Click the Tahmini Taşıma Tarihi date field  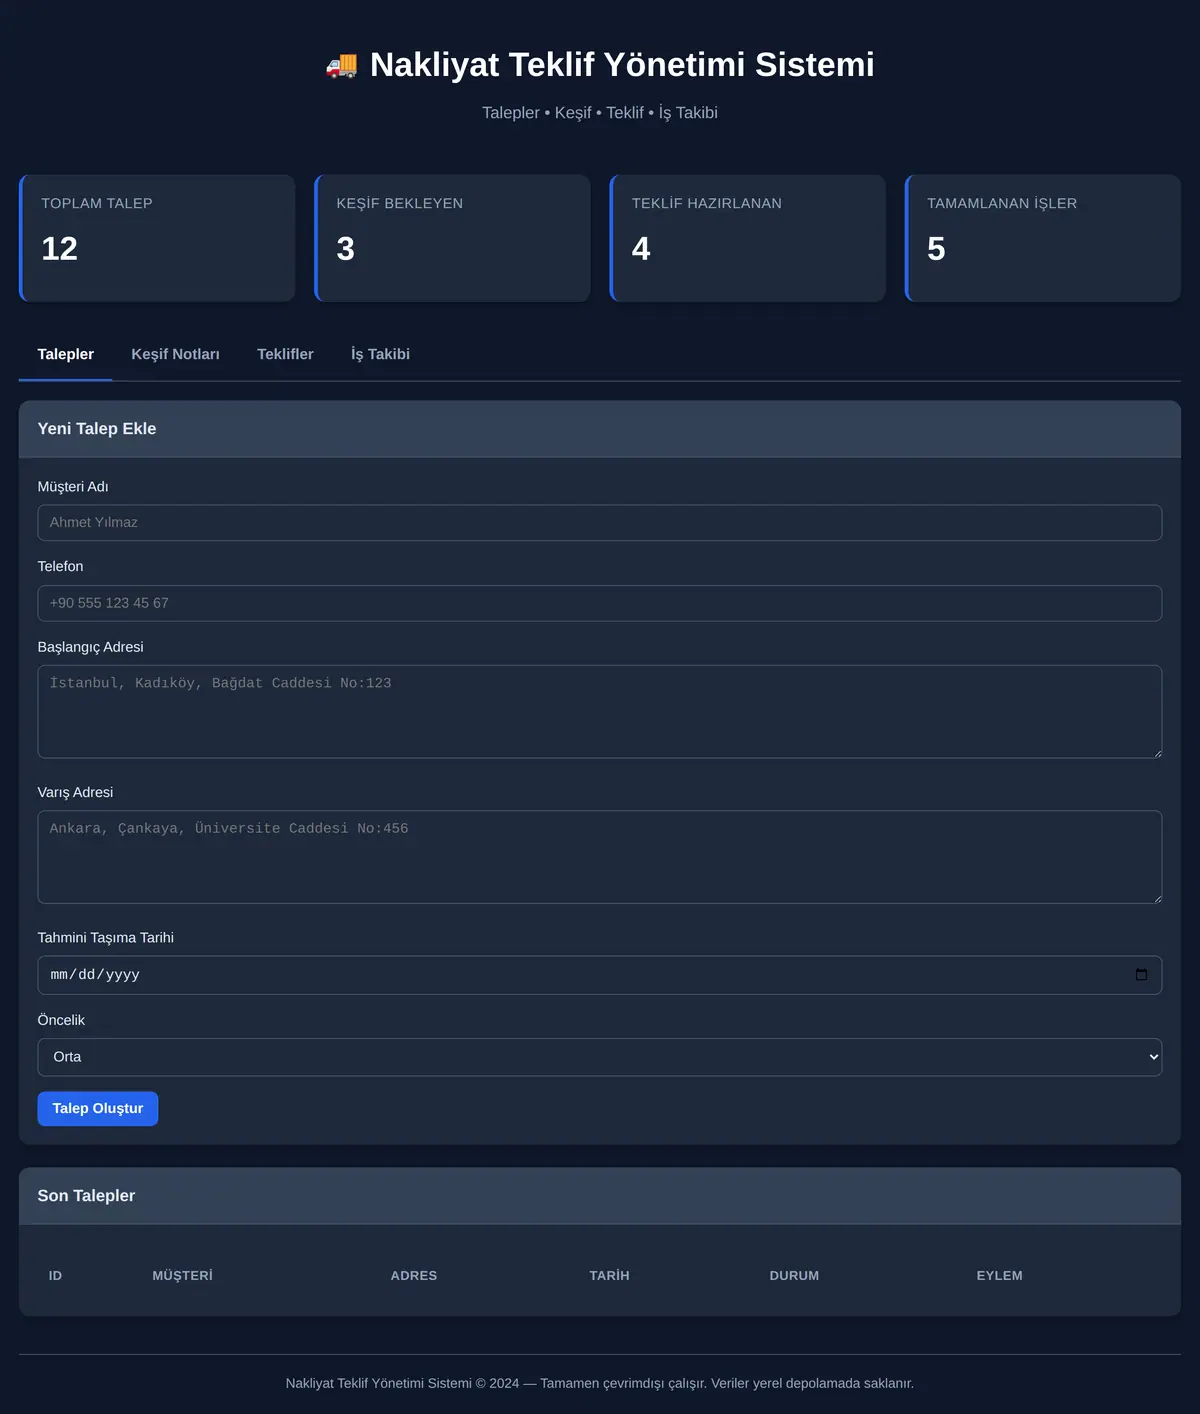[600, 975]
